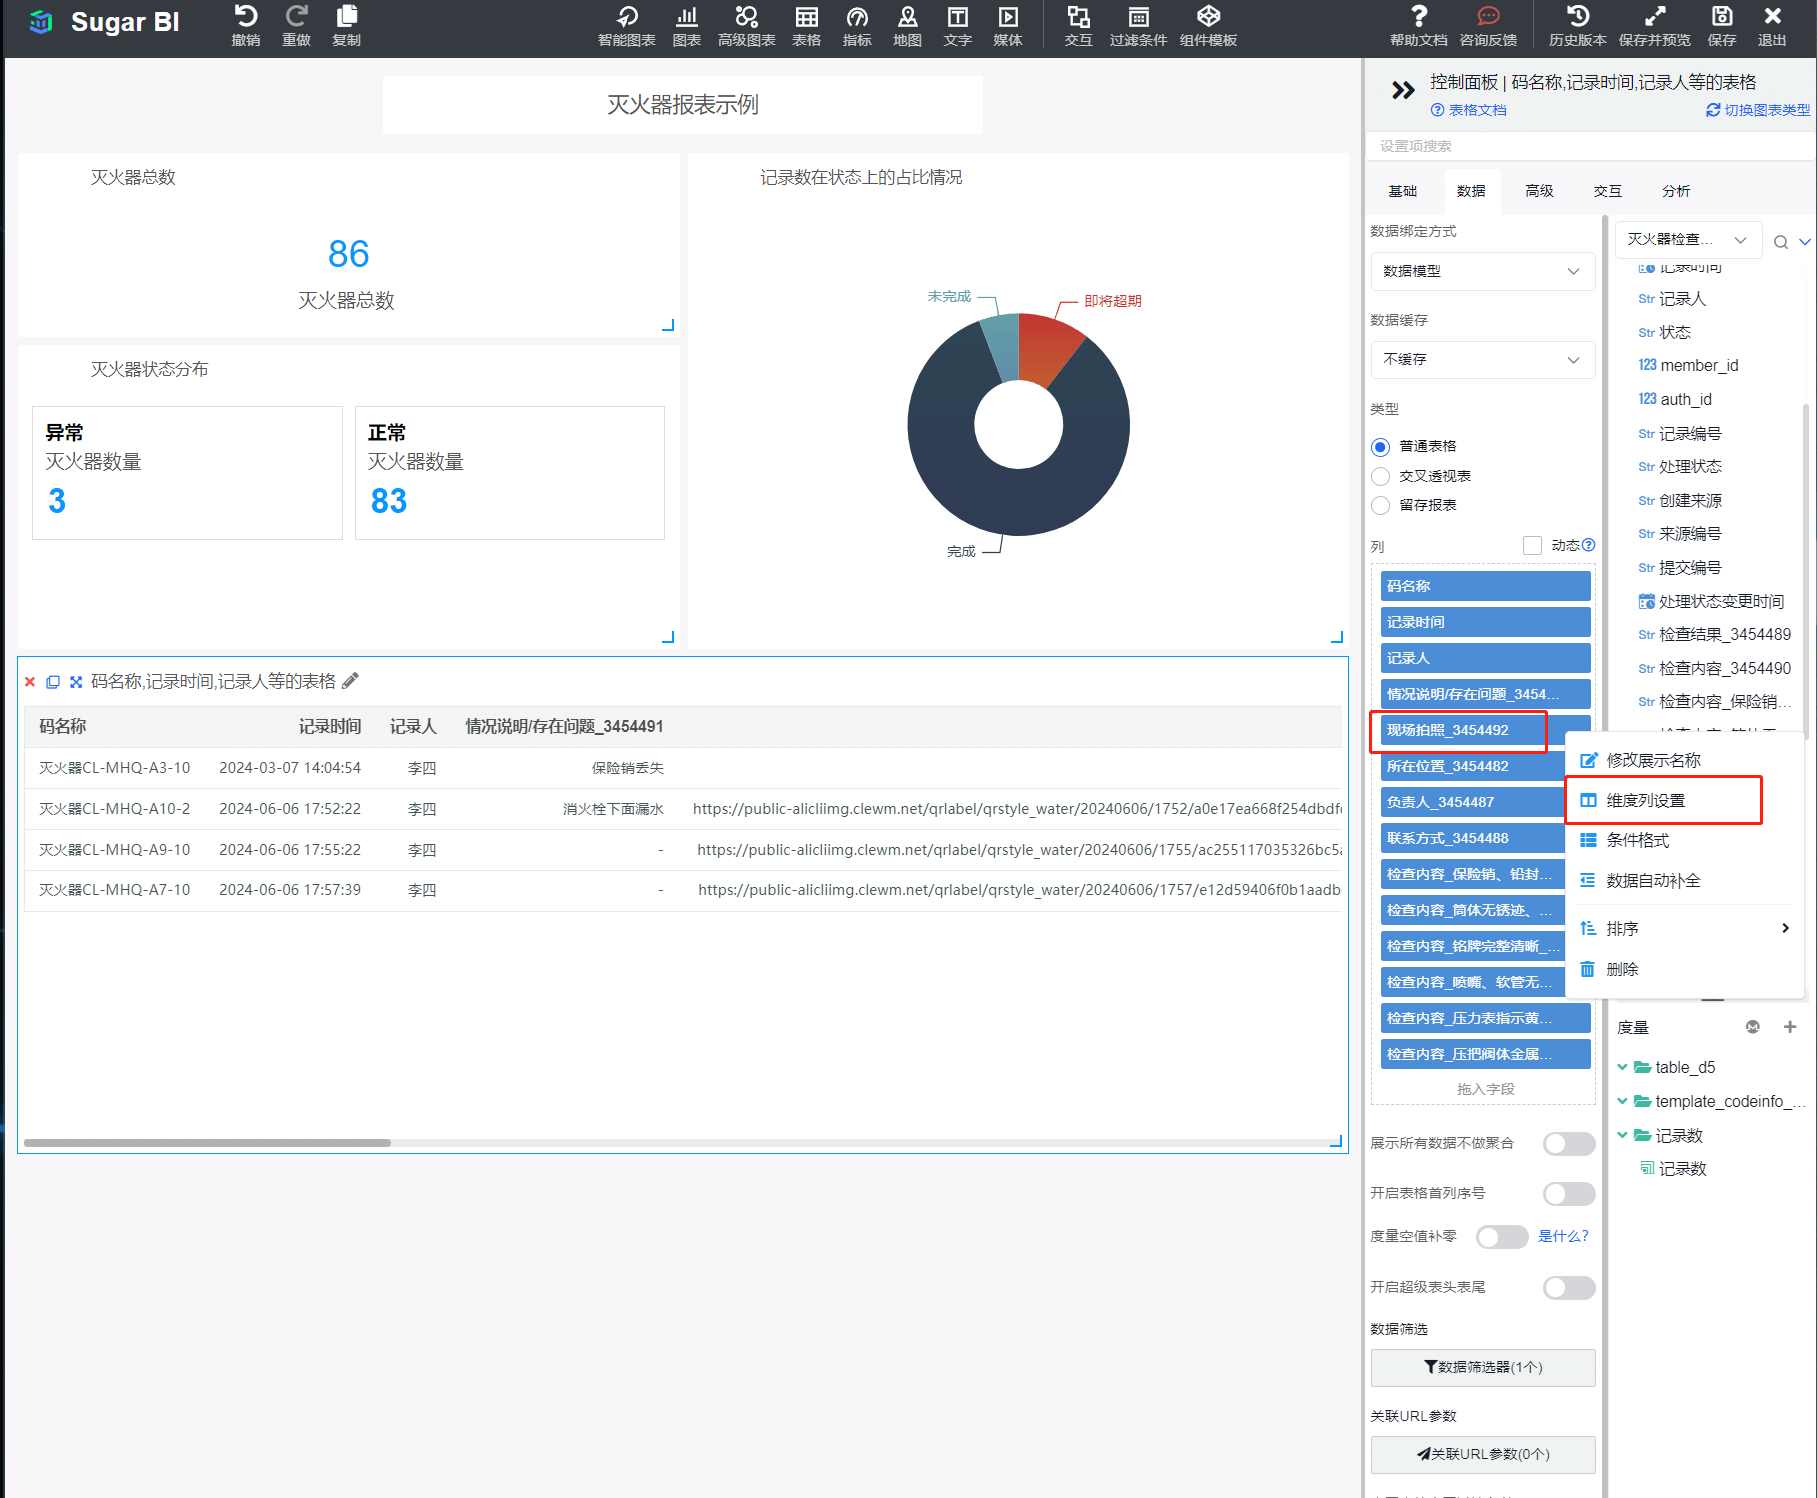Viewport: 1817px width, 1498px height.
Task: Click the 关联URL参数(0个) button
Action: coord(1483,1454)
